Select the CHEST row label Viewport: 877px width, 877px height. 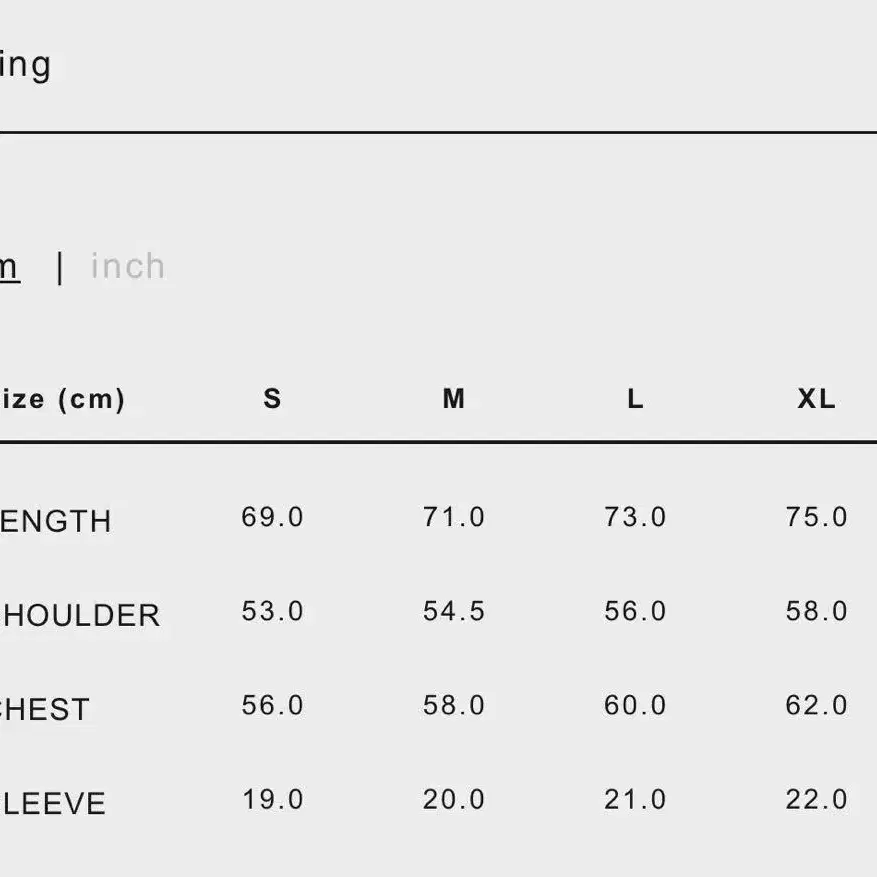point(45,709)
